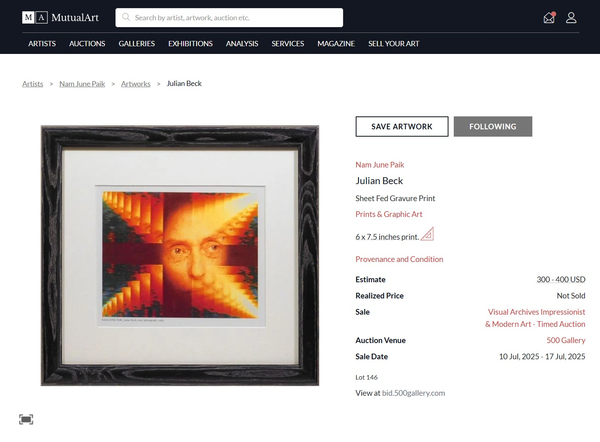Open the user account profile icon
Screen dimensions: 600x442
[x=571, y=18]
